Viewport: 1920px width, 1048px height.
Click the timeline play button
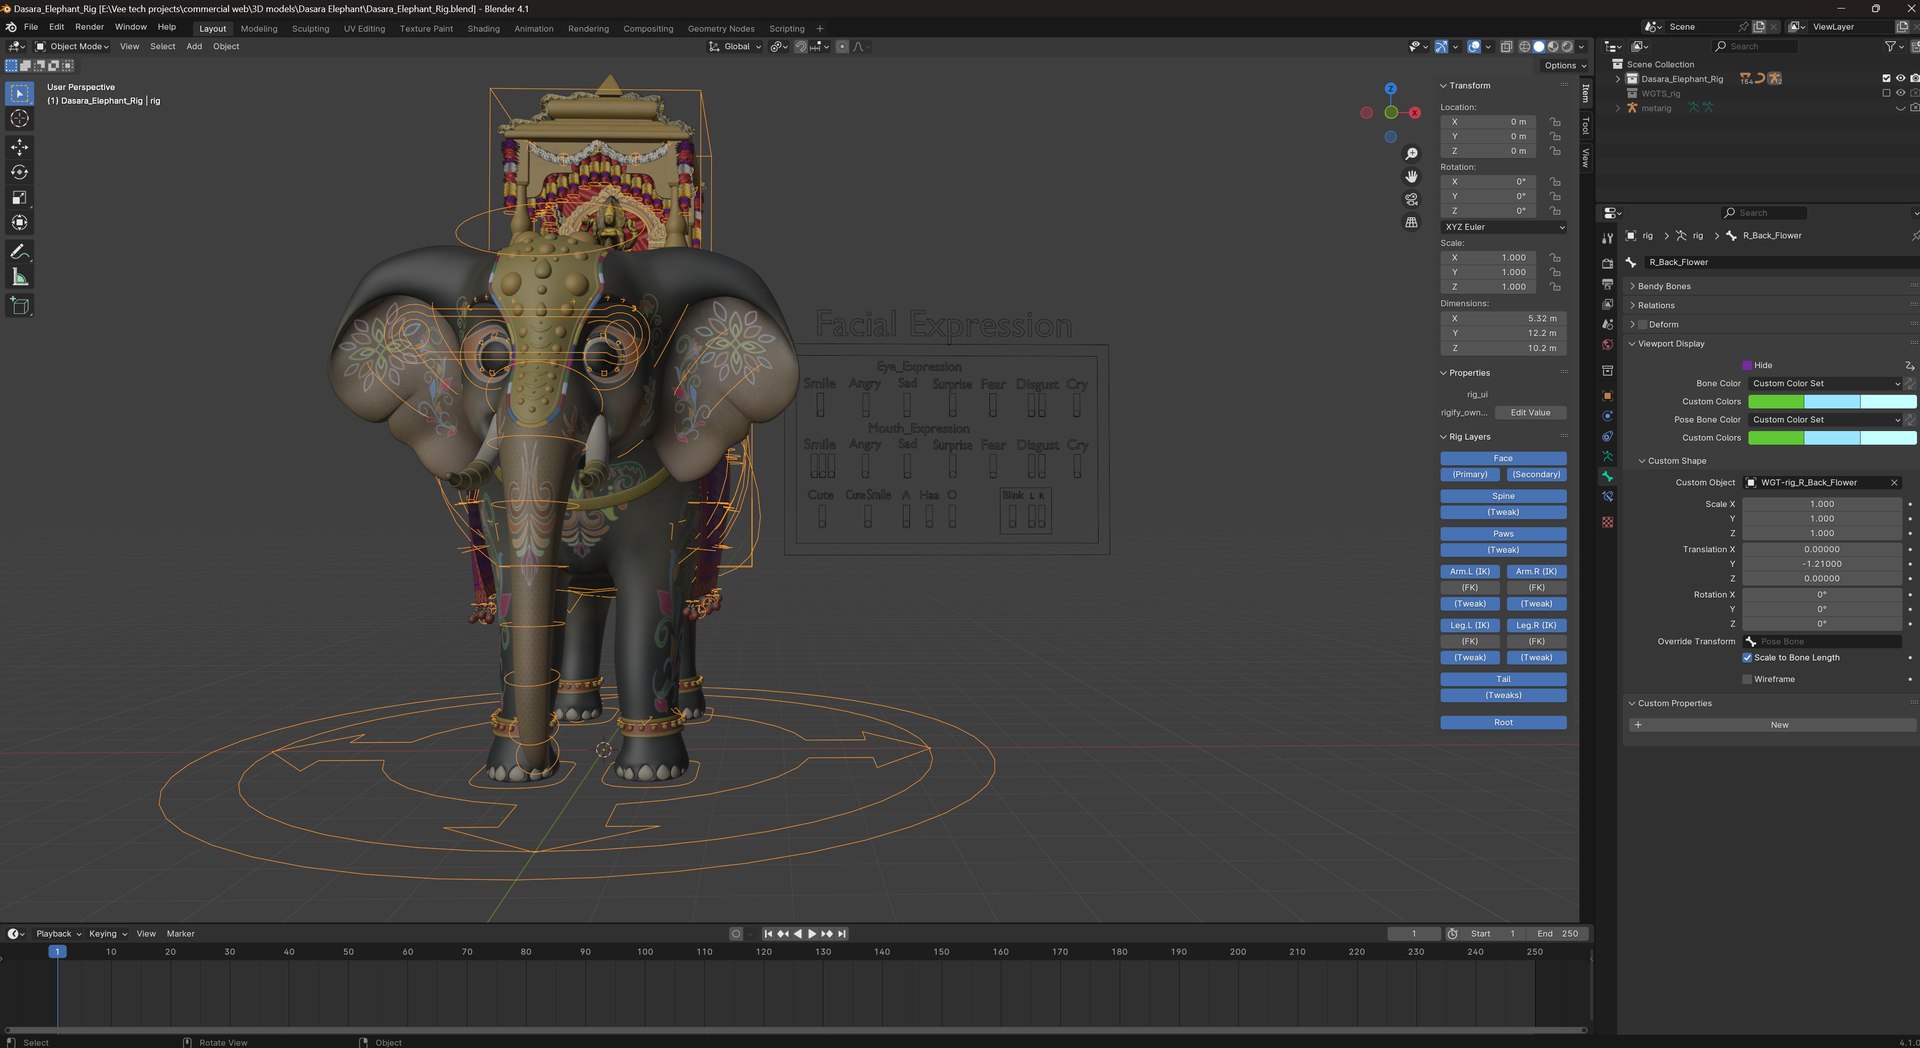click(x=812, y=934)
